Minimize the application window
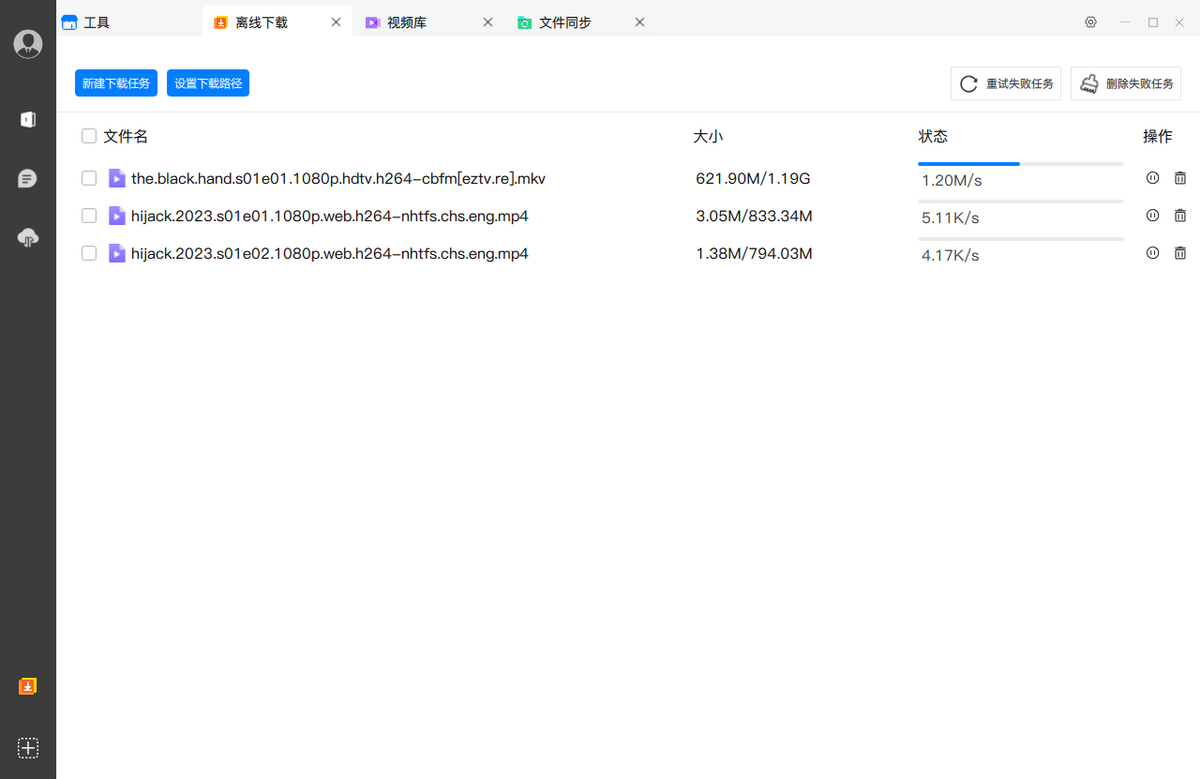Image resolution: width=1200 pixels, height=779 pixels. point(1126,22)
